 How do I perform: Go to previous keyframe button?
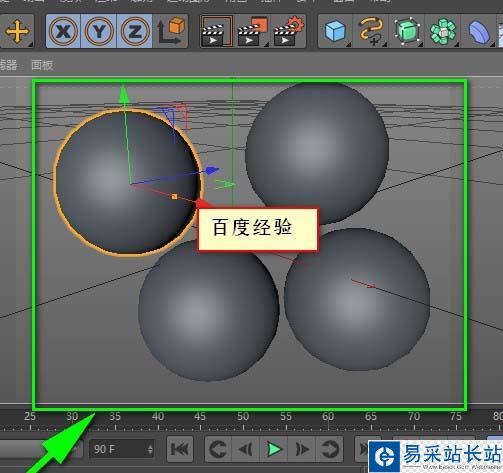pos(218,449)
